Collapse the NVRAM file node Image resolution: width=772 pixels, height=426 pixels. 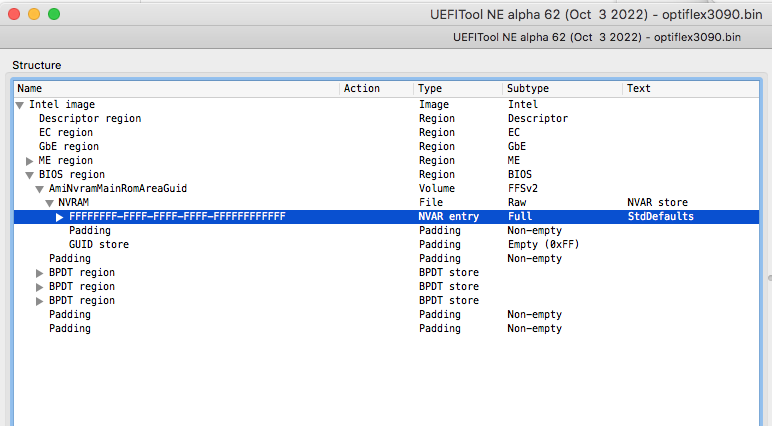[x=50, y=202]
